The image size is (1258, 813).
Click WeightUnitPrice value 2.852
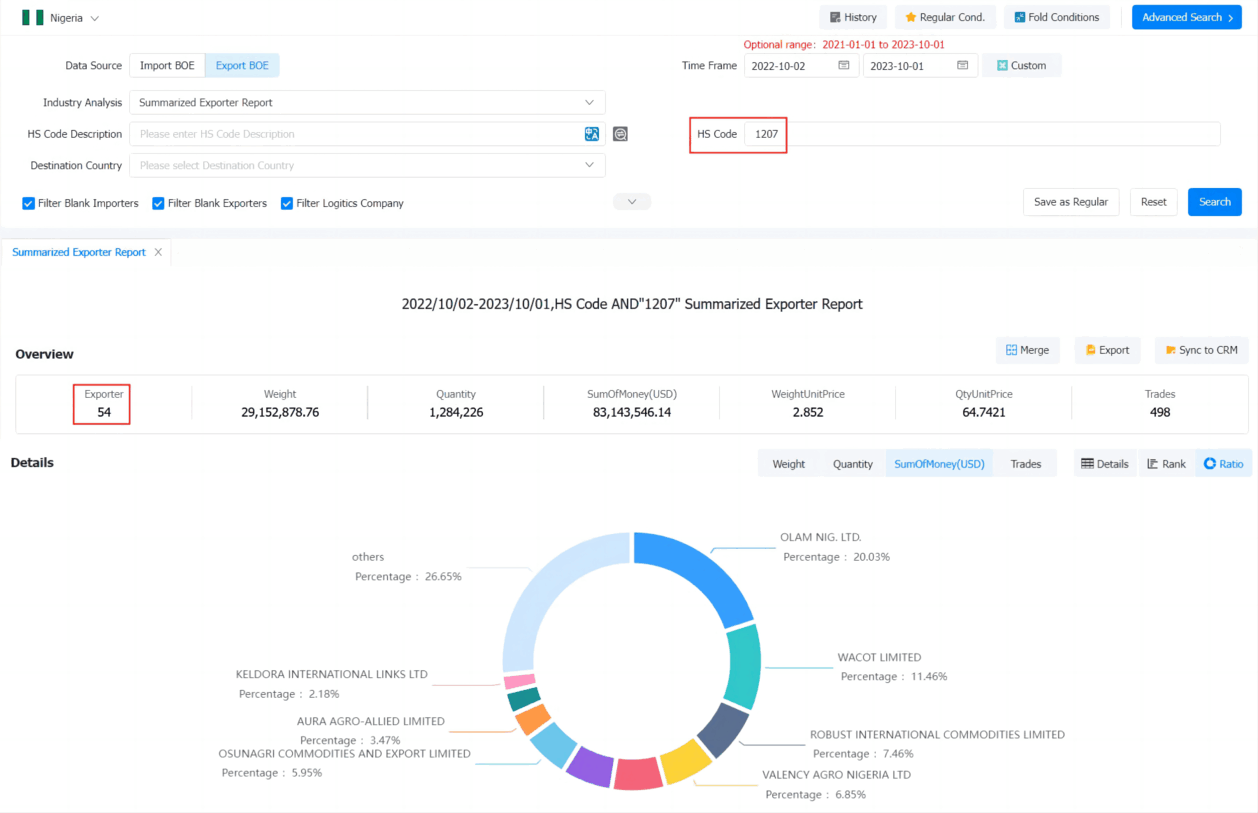(x=808, y=412)
